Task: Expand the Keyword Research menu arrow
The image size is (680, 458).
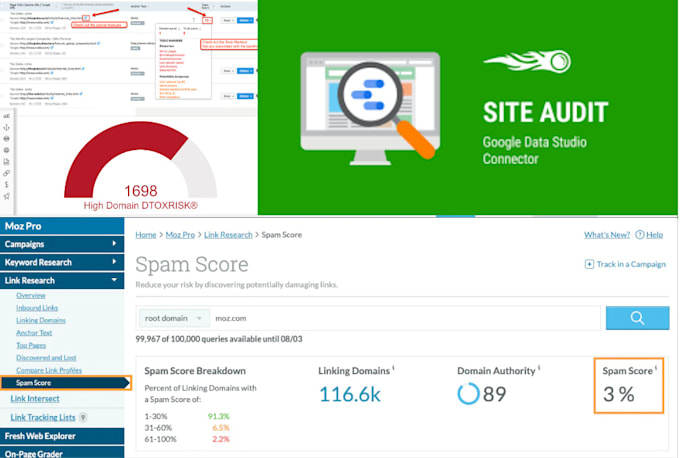Action: [x=114, y=262]
